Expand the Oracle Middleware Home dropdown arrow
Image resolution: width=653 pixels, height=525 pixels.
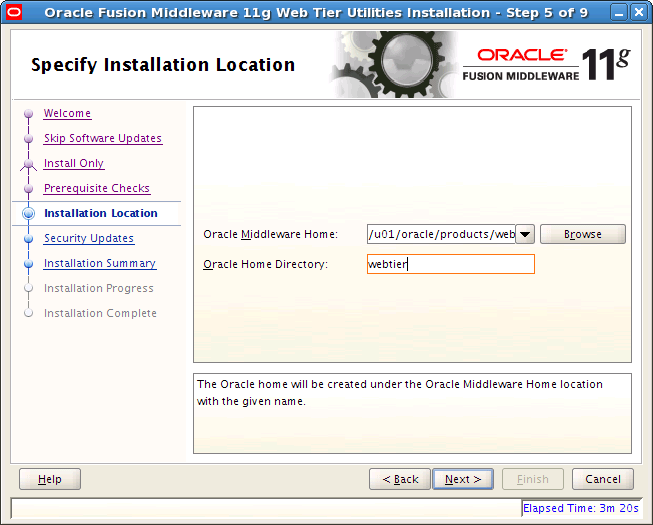point(525,234)
